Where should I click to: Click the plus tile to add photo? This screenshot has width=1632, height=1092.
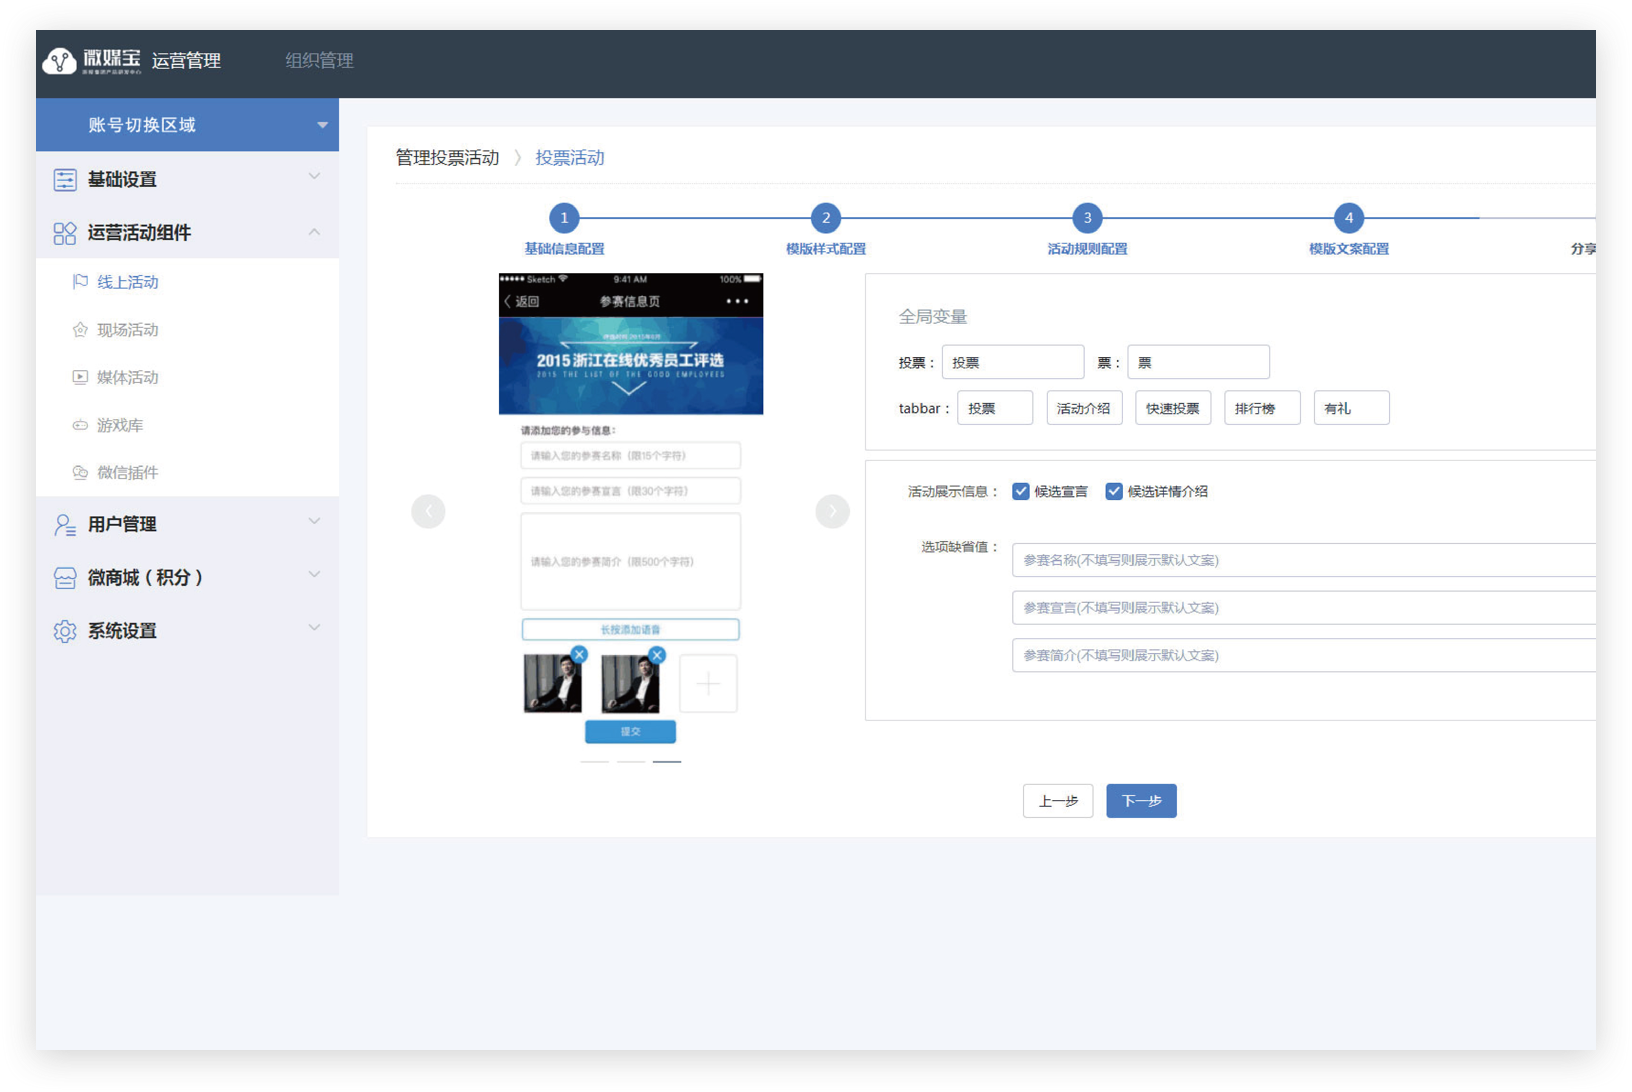[708, 684]
